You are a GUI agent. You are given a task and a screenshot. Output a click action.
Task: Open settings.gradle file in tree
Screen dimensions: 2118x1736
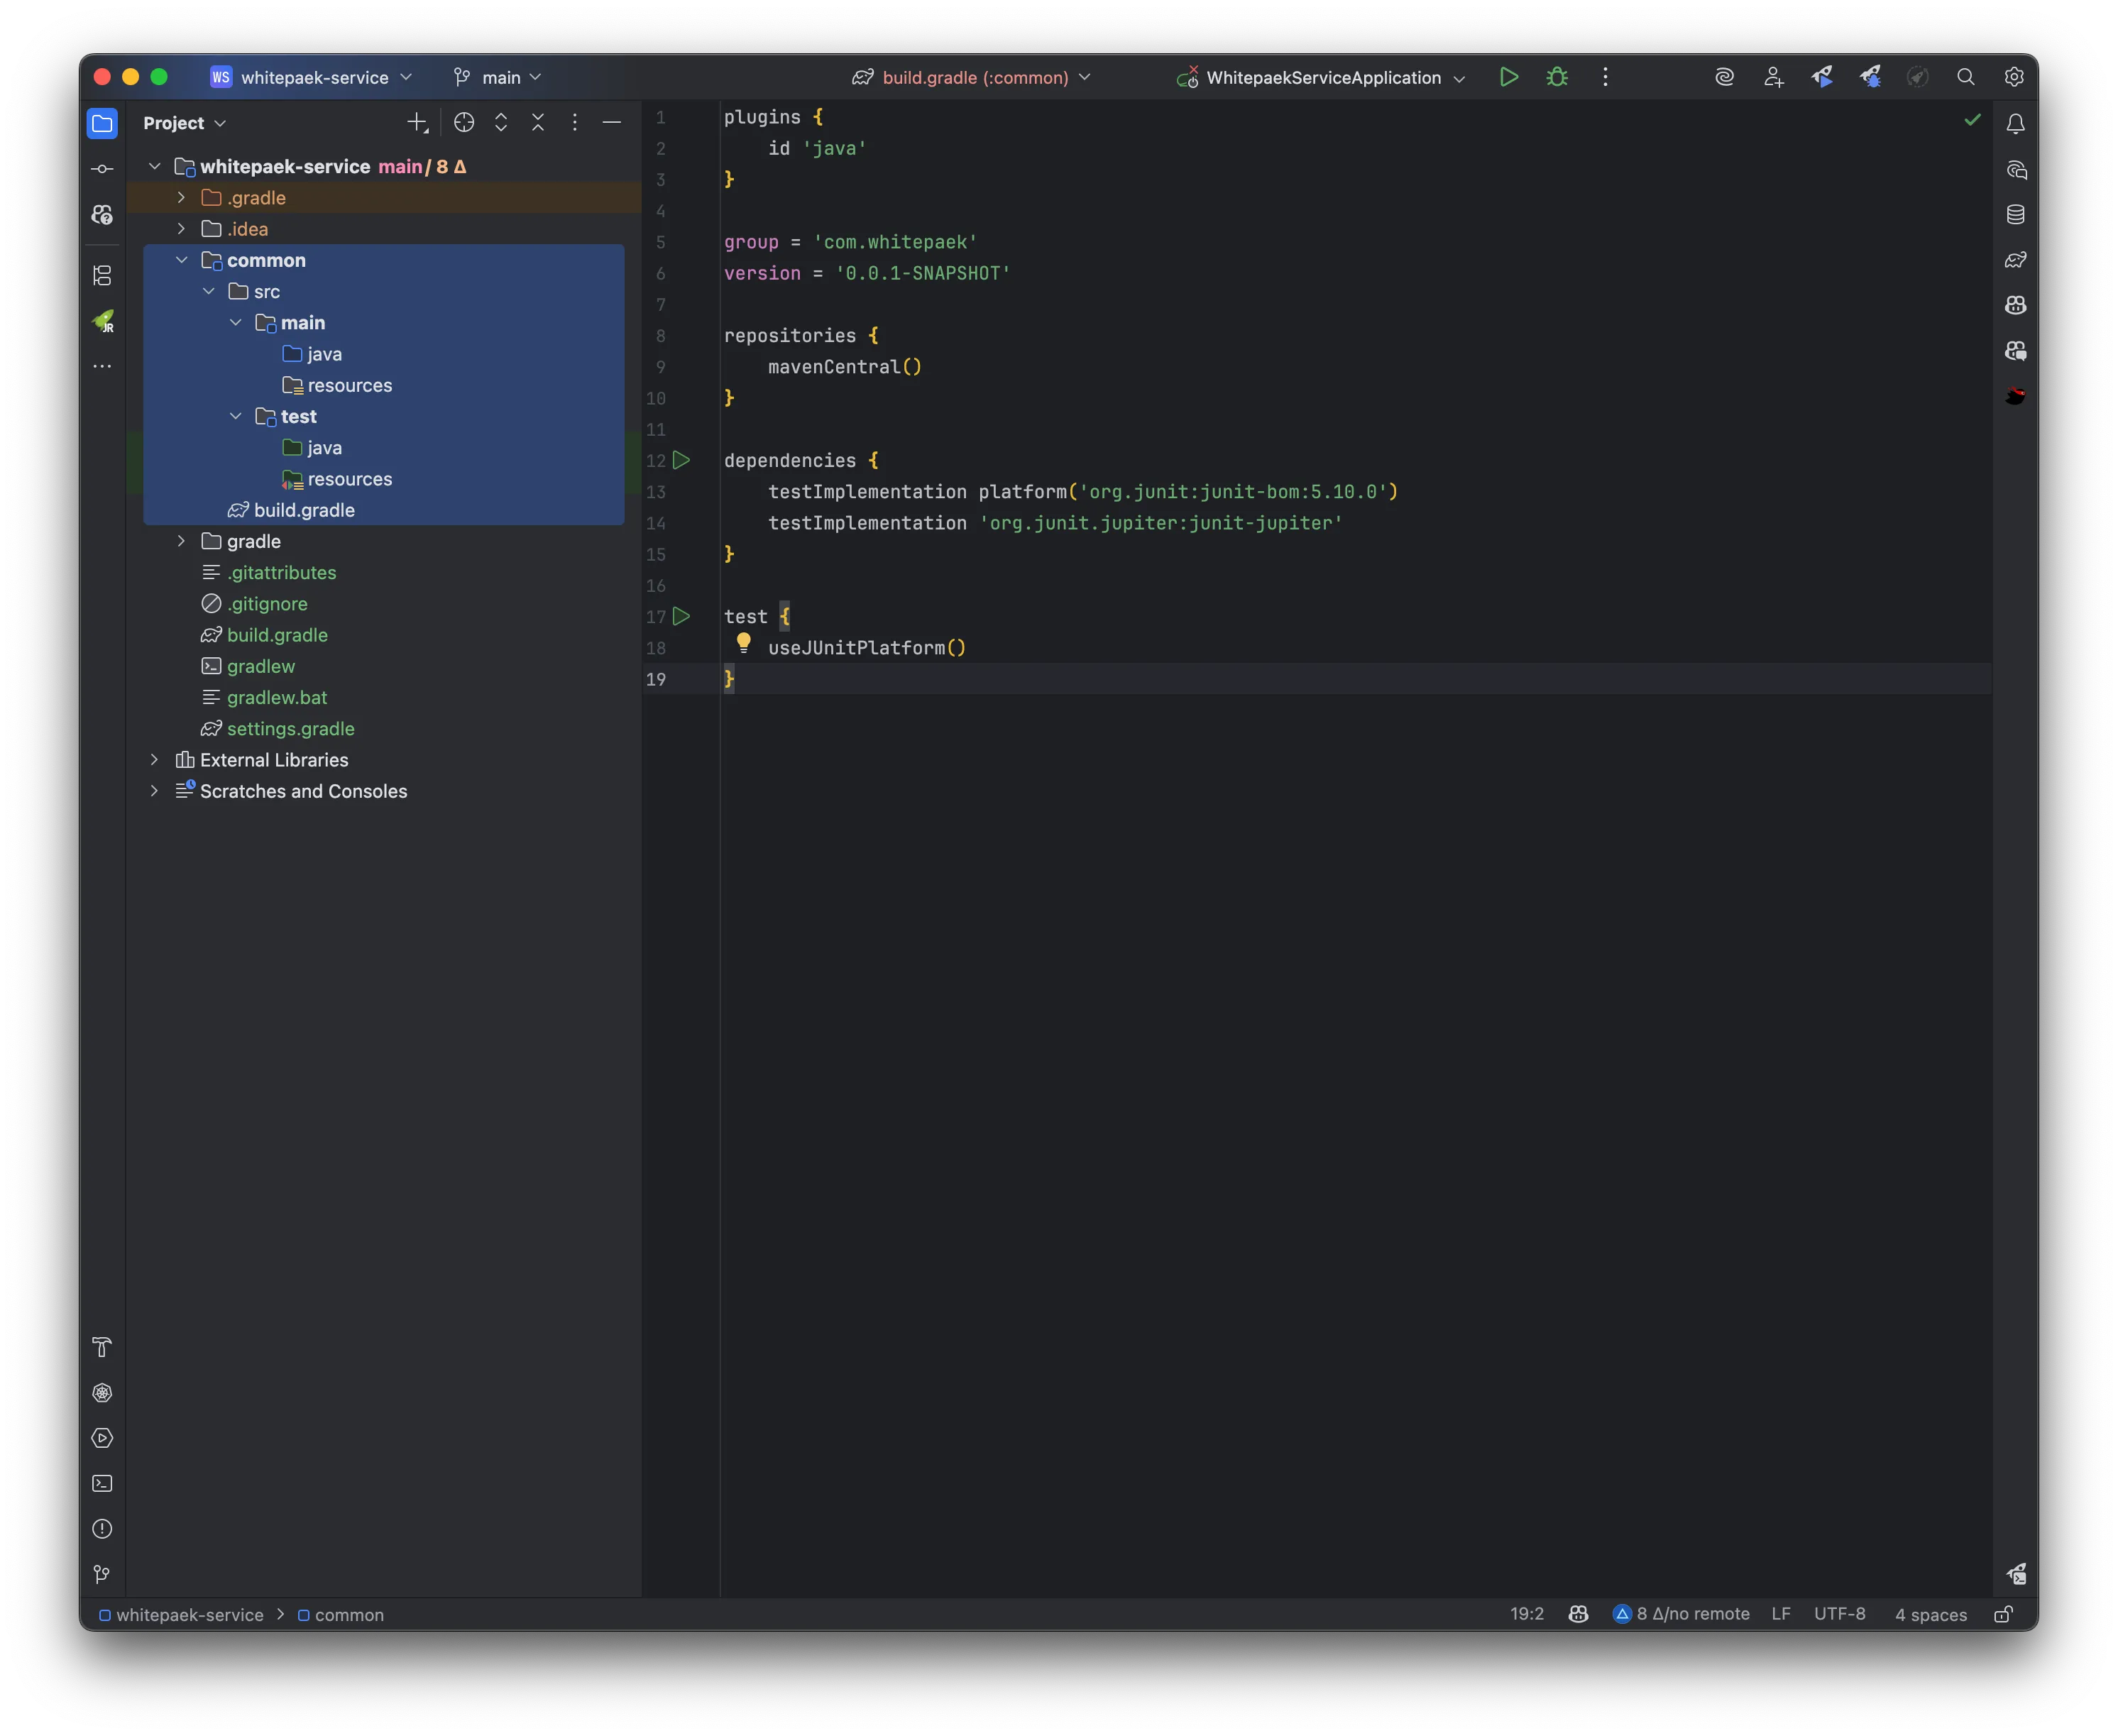[290, 729]
